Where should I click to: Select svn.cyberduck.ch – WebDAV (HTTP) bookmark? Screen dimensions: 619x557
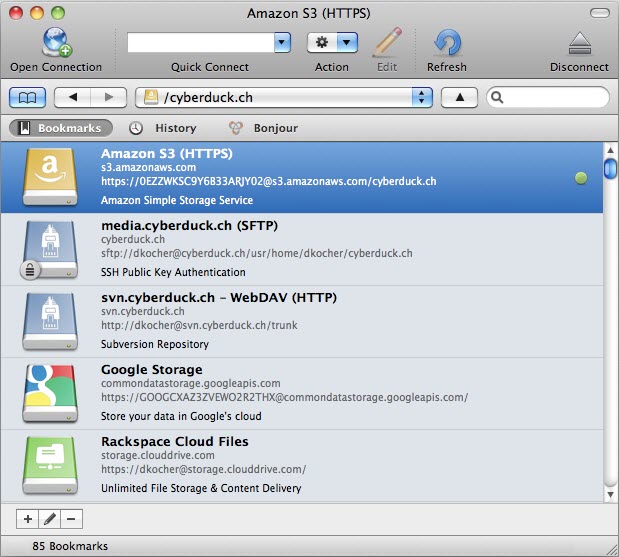click(219, 298)
